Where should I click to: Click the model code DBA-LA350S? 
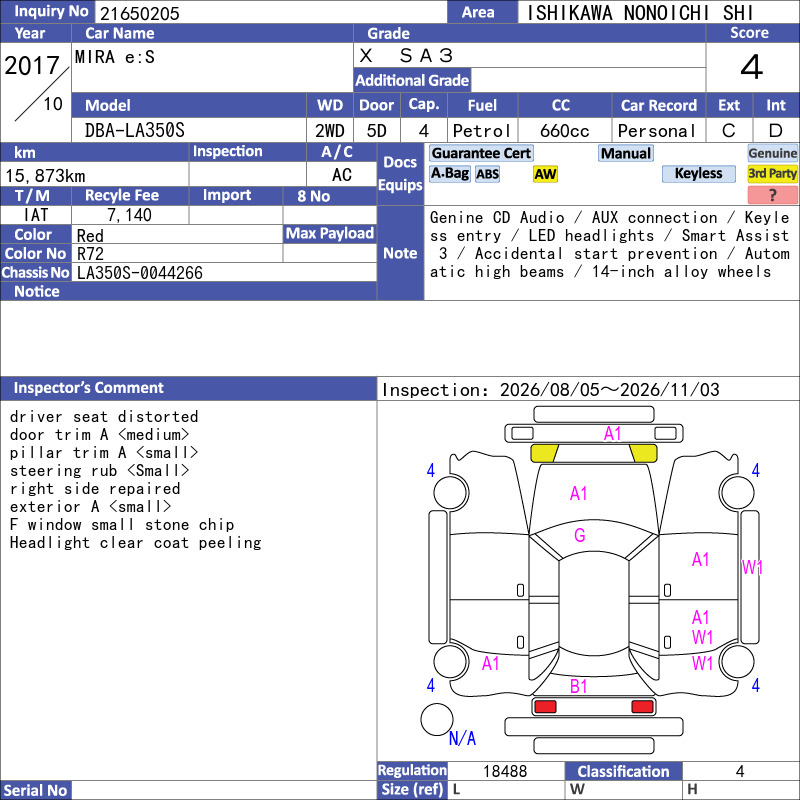point(134,131)
